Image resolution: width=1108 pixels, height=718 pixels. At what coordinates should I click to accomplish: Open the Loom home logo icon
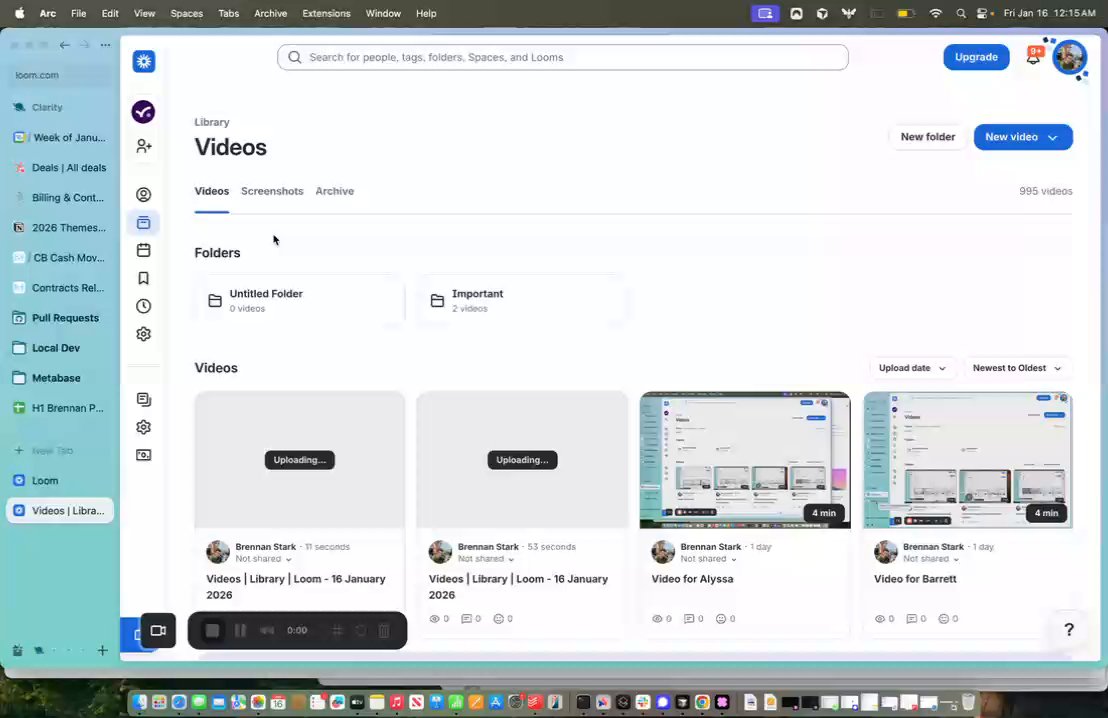coord(143,61)
